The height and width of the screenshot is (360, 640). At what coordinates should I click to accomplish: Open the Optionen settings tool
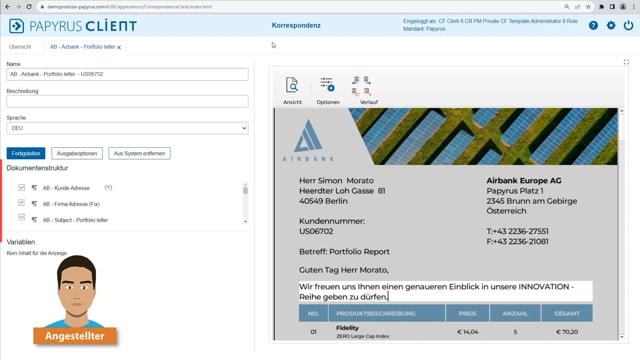[328, 91]
